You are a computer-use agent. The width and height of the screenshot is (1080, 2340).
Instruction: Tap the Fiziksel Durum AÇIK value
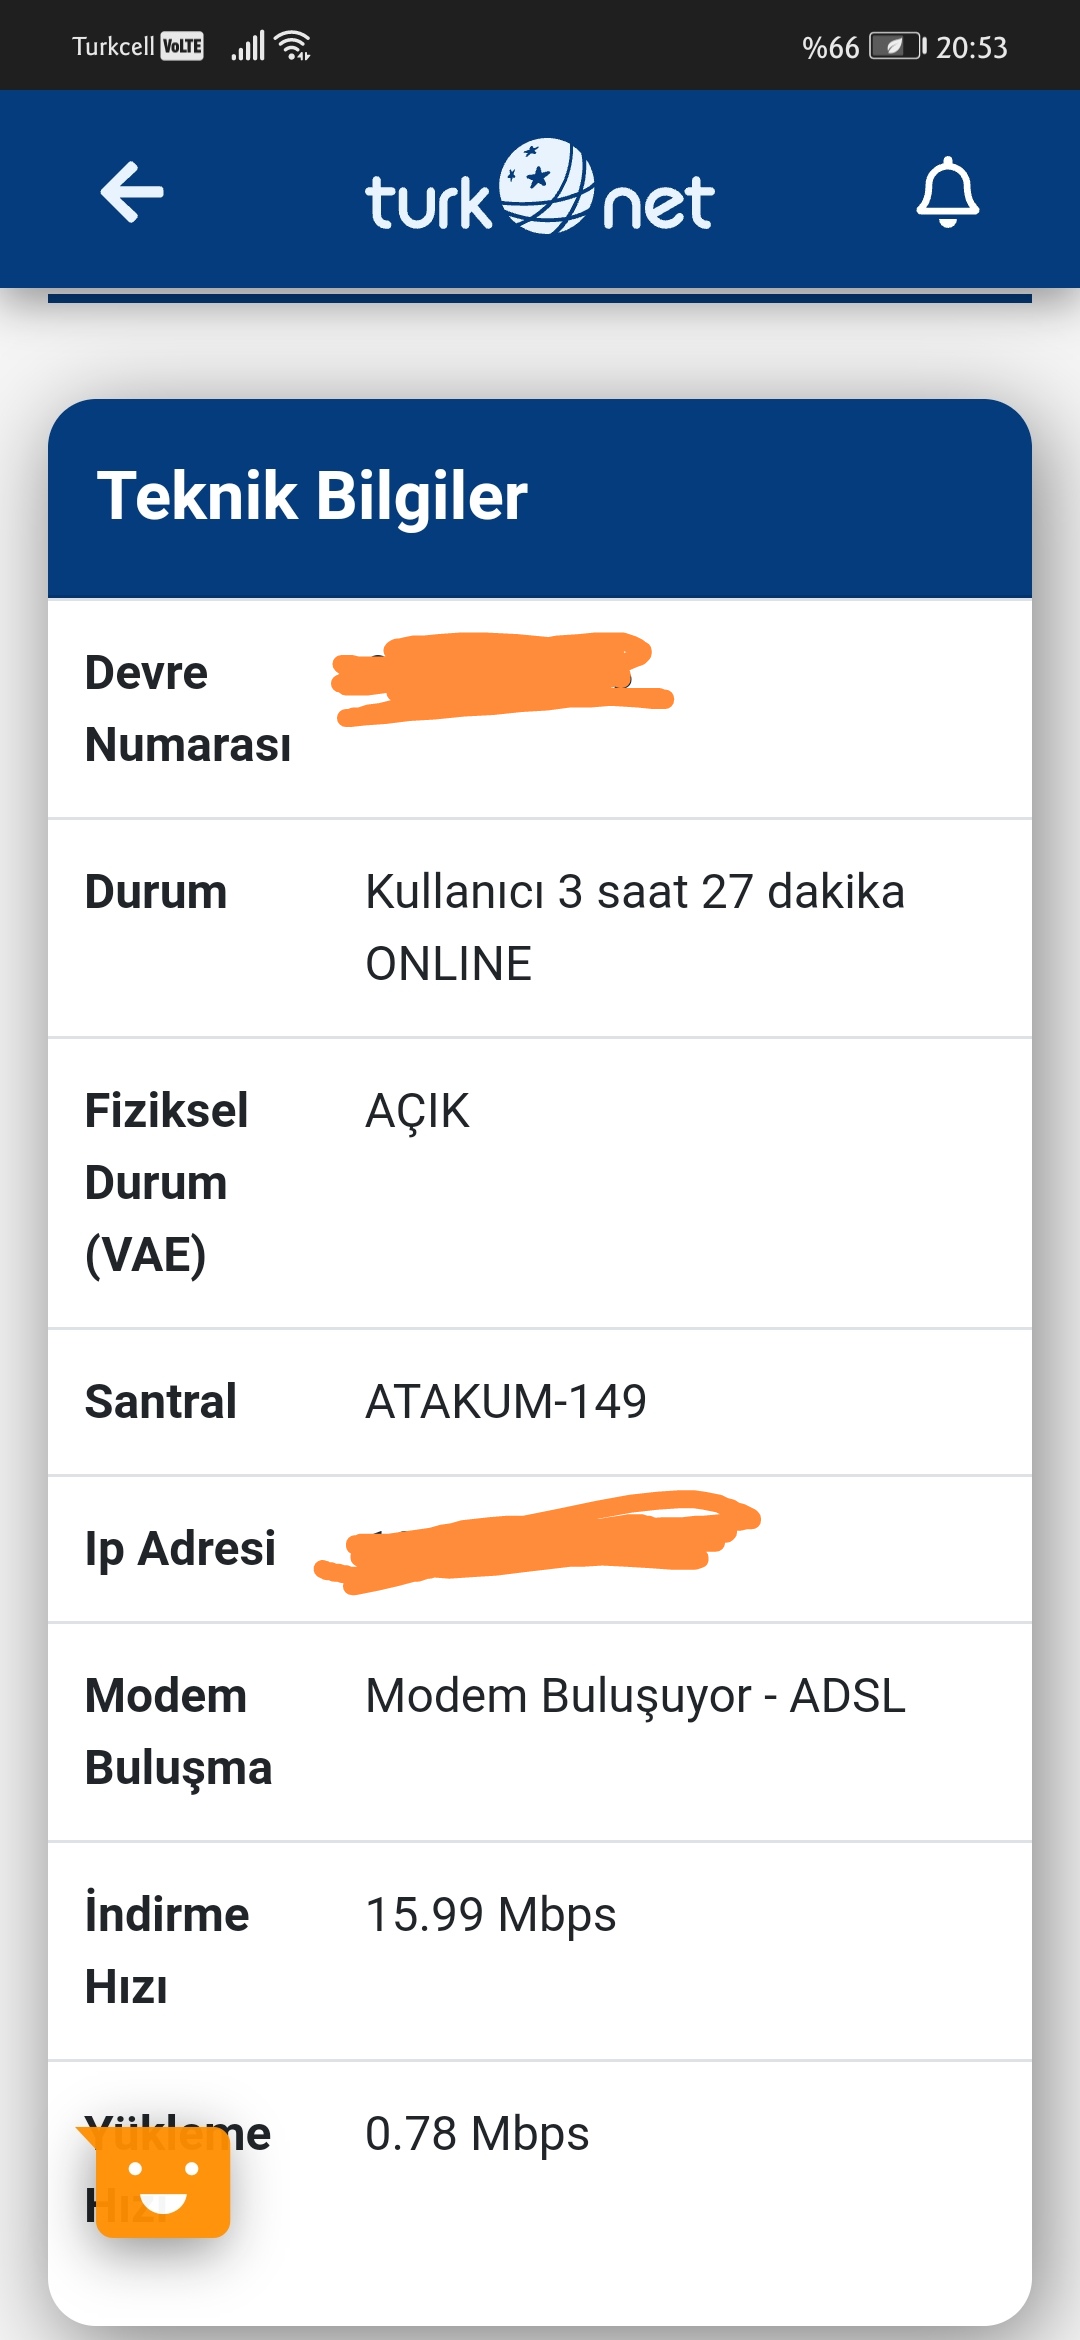417,1111
